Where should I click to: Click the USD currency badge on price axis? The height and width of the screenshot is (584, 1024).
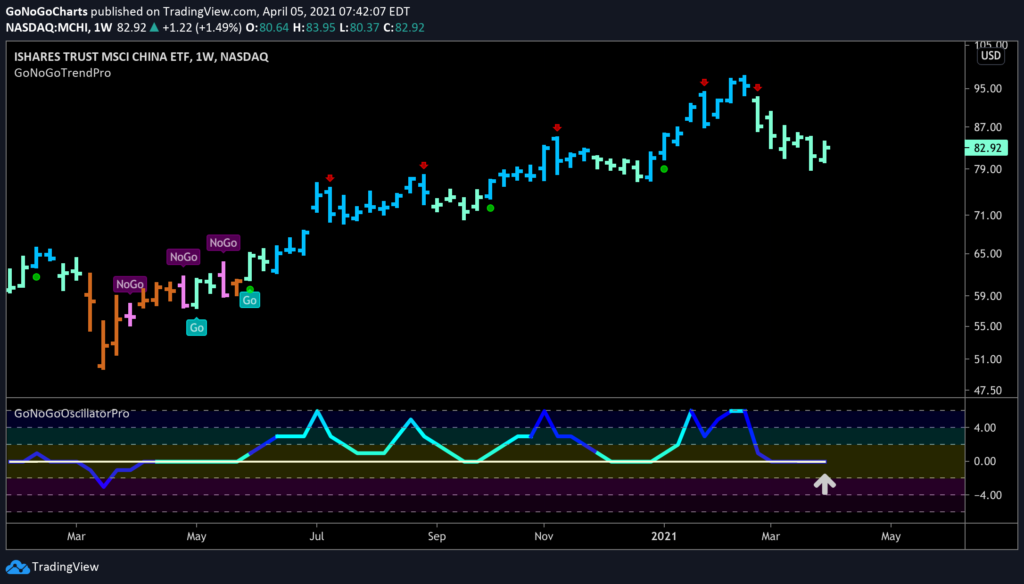point(991,56)
